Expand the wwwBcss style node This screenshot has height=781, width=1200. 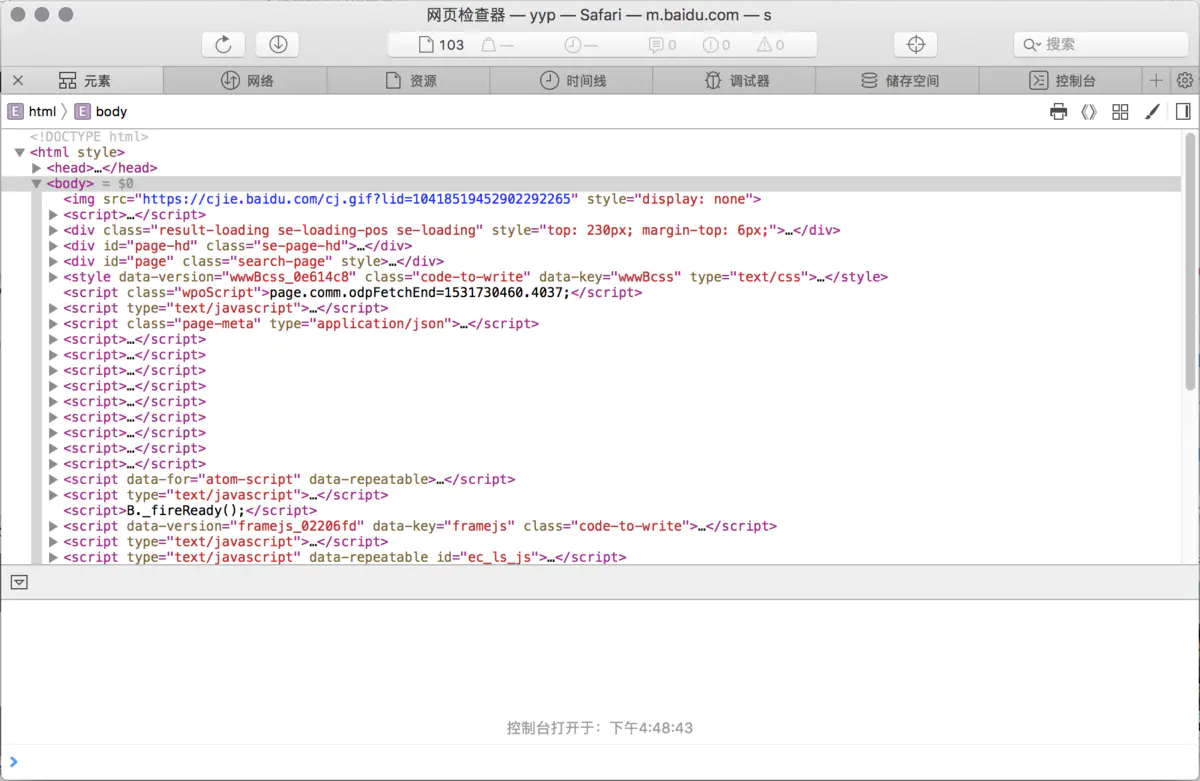pos(54,277)
